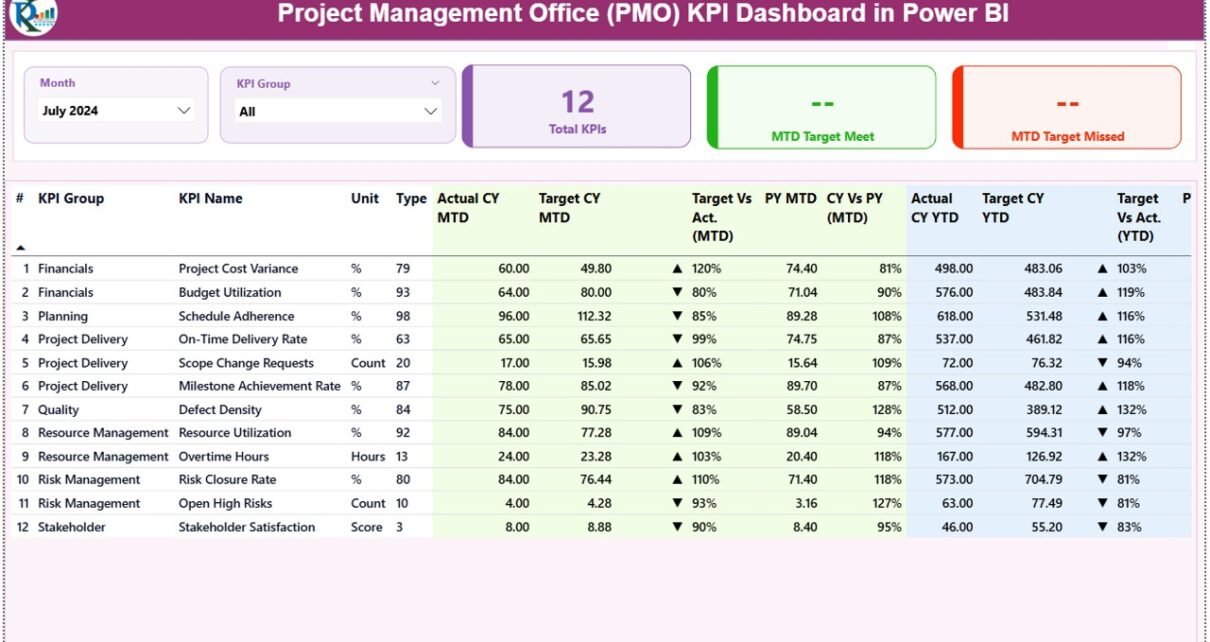1210x642 pixels.
Task: Select the Total KPIs card
Action: [577, 107]
